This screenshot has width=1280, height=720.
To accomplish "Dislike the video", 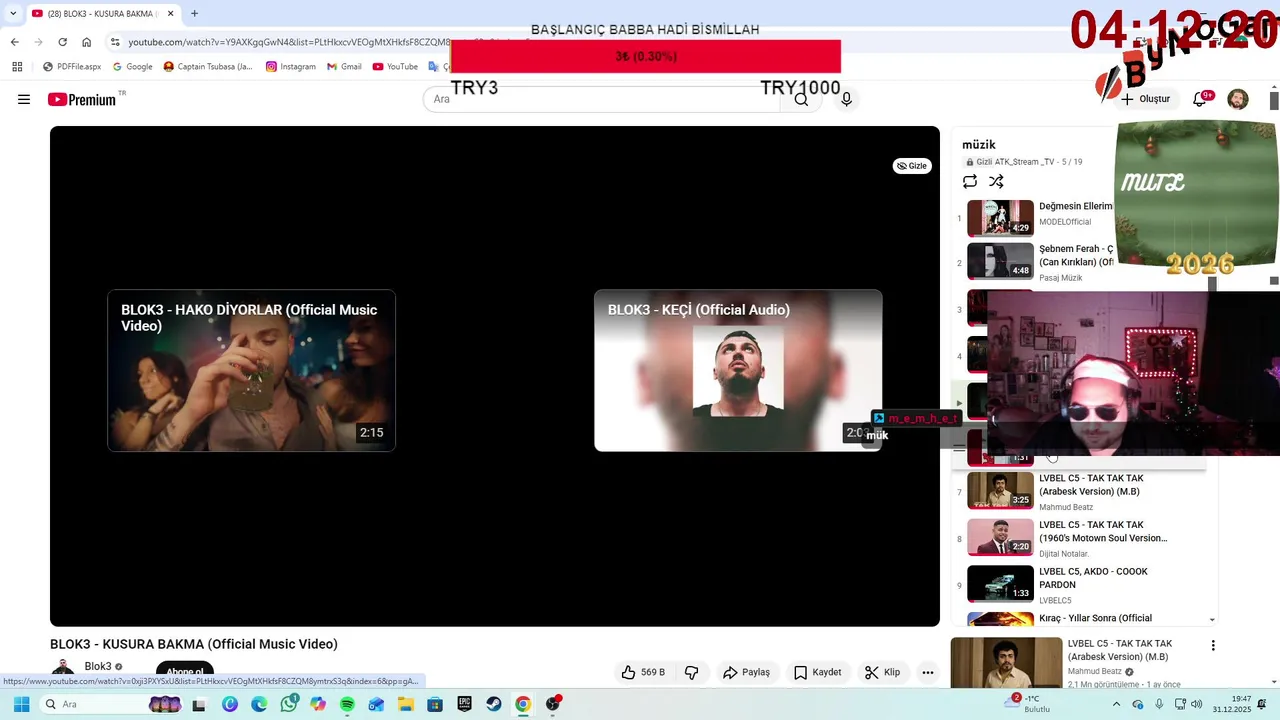I will click(691, 672).
